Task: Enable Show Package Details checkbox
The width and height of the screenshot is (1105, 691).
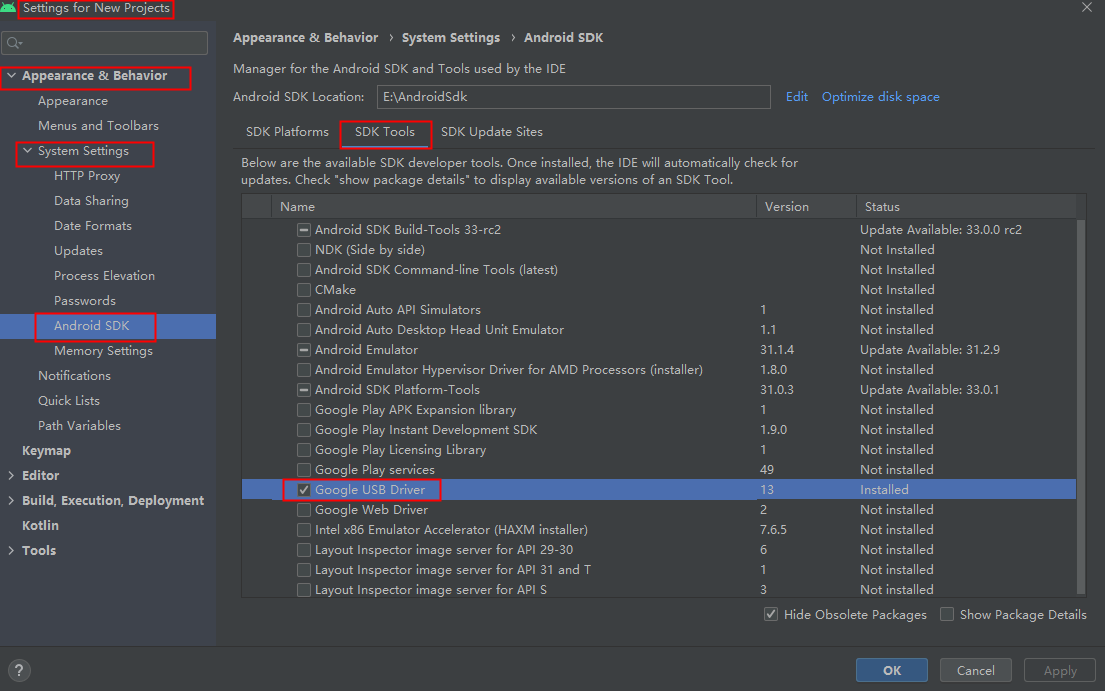Action: pos(947,614)
